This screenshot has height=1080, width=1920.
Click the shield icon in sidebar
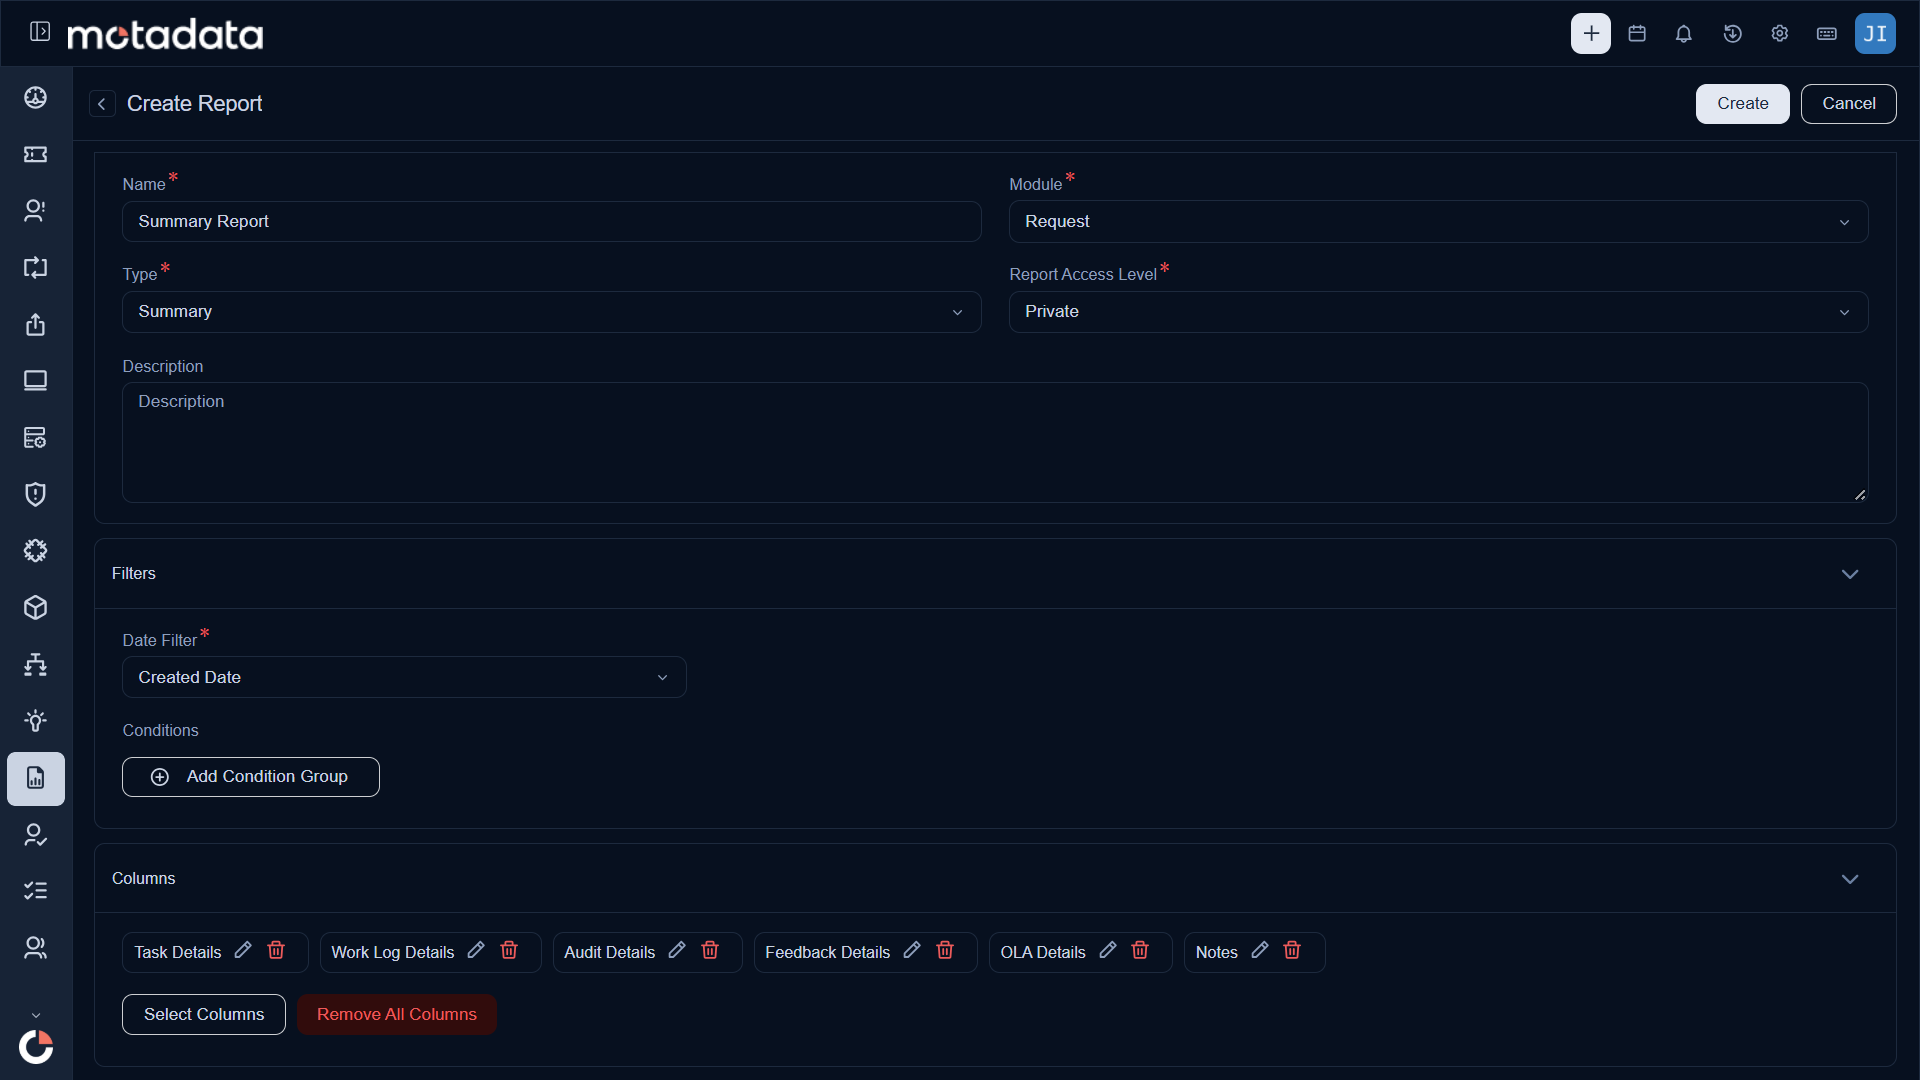point(36,494)
